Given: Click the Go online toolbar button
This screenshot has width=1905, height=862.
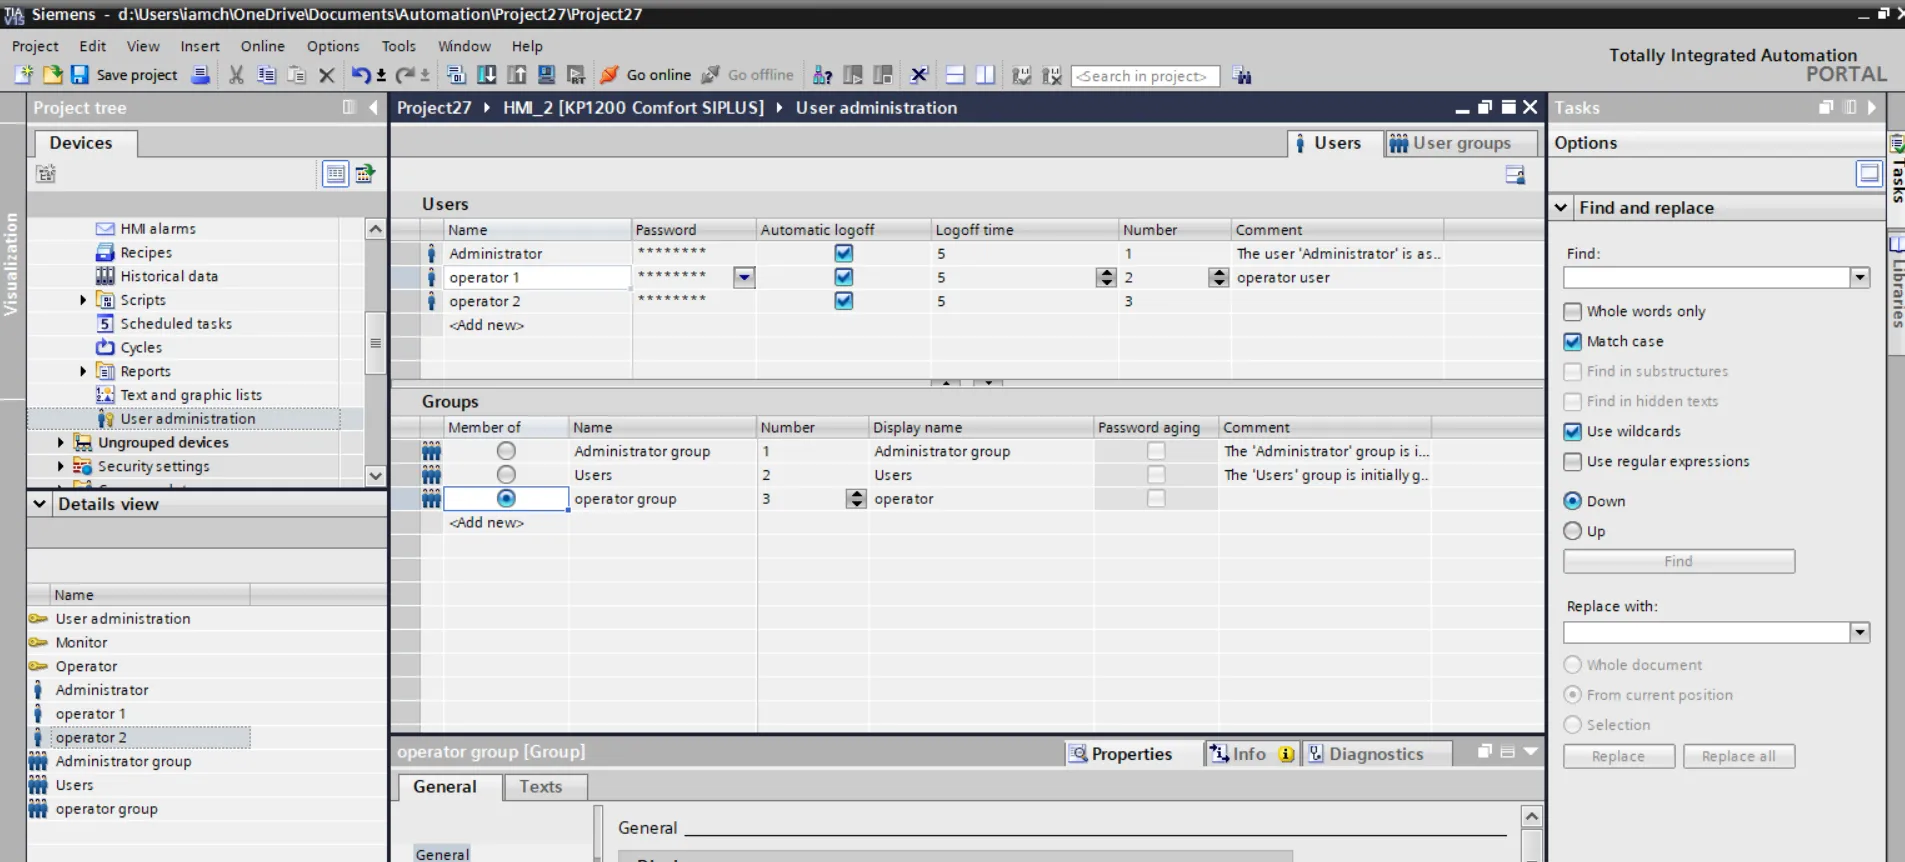Looking at the screenshot, I should point(646,75).
